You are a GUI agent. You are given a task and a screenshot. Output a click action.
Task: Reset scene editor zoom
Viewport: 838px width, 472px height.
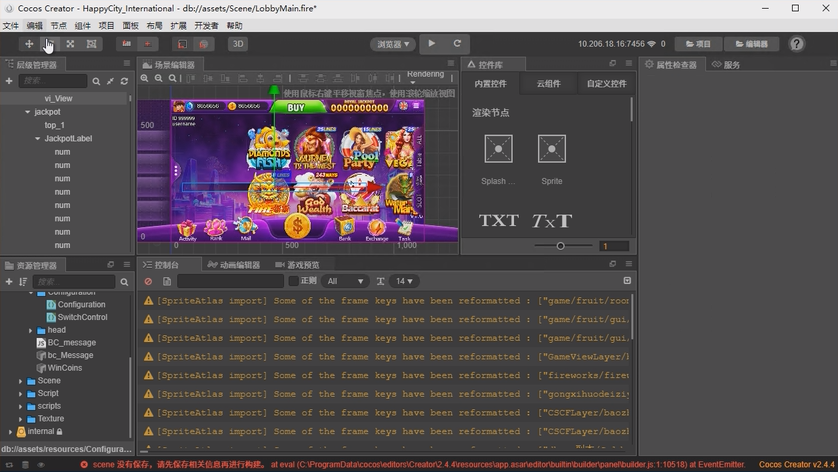click(x=172, y=78)
